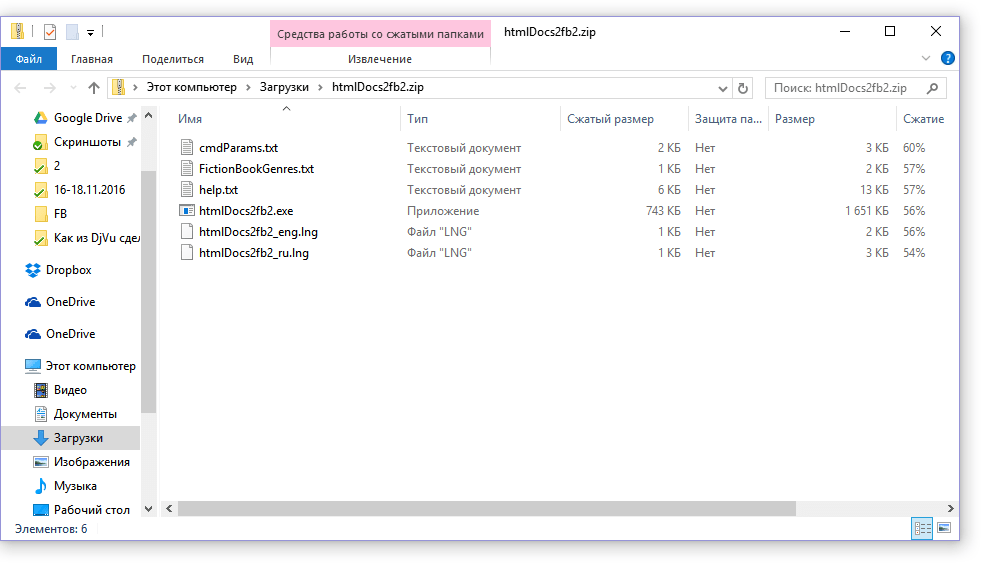Image resolution: width=981 pixels, height=563 pixels.
Task: Click the New Folder icon in title bar
Action: (x=72, y=32)
